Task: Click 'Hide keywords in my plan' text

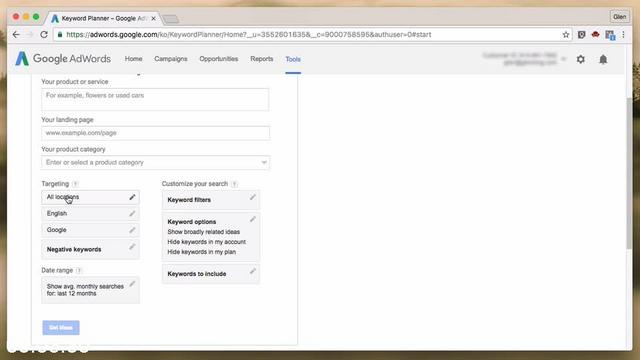Action: tap(202, 252)
